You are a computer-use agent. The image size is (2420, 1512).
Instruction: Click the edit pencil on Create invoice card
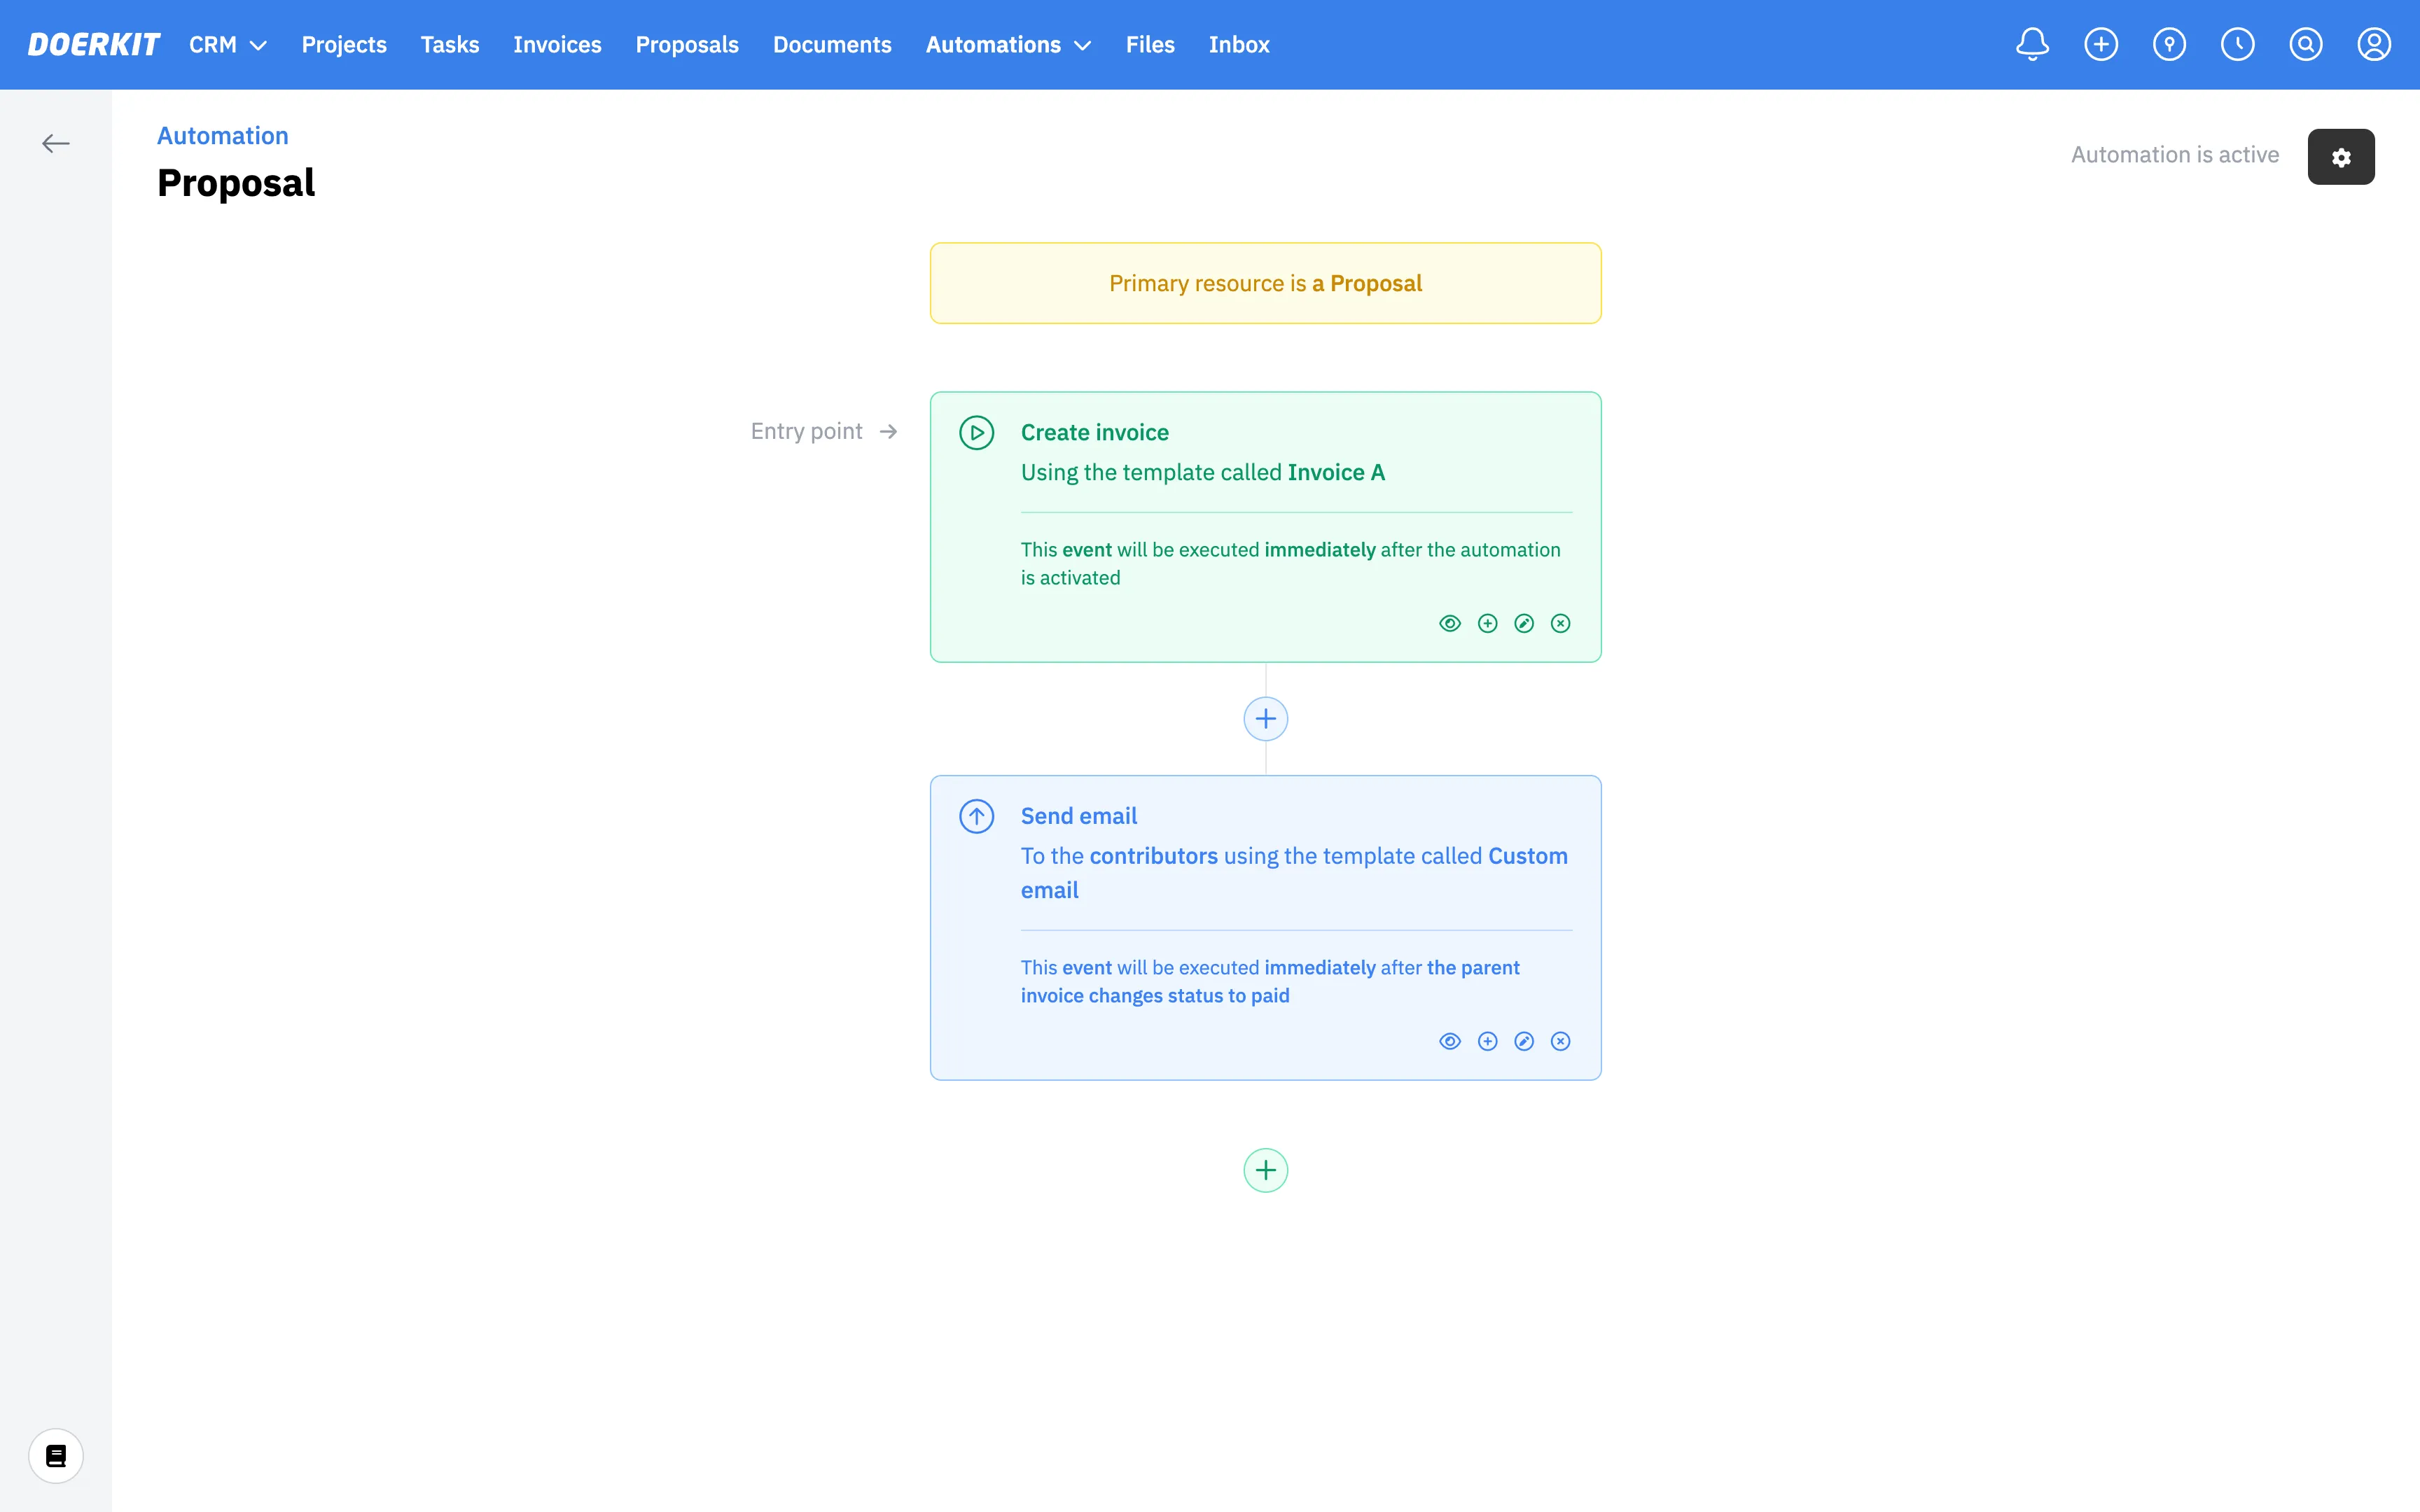(1524, 624)
